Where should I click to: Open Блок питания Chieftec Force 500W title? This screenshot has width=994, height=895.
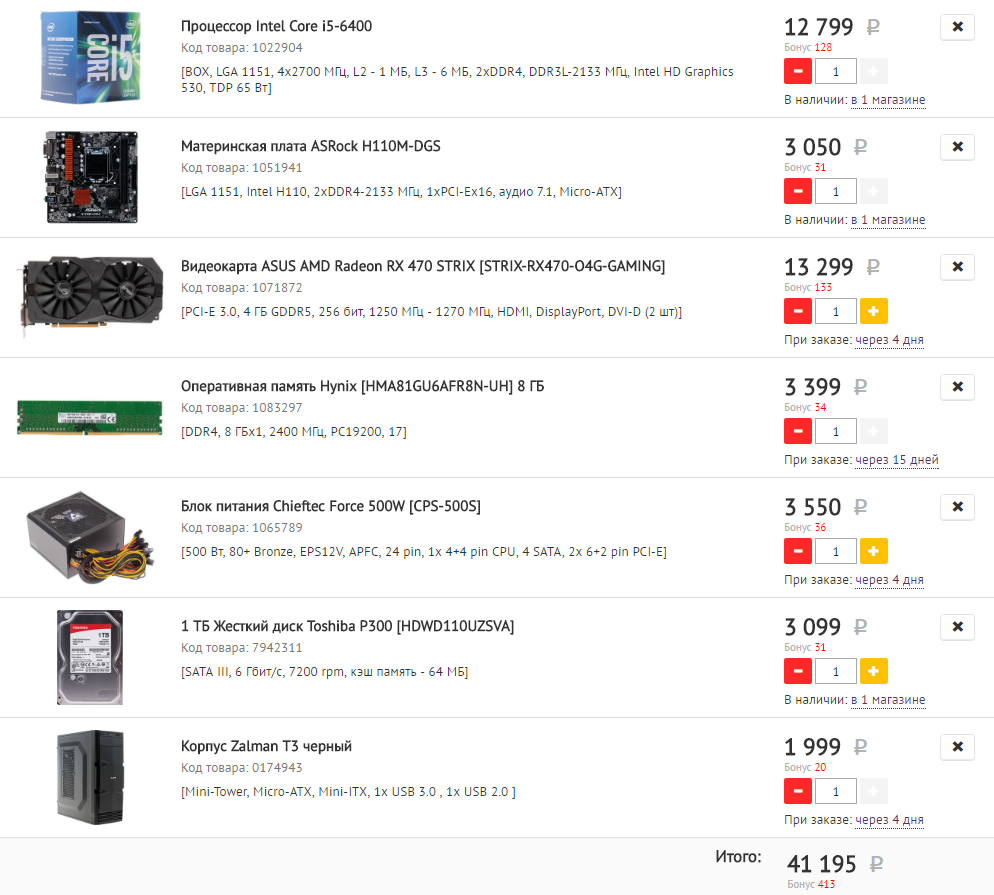tap(331, 506)
